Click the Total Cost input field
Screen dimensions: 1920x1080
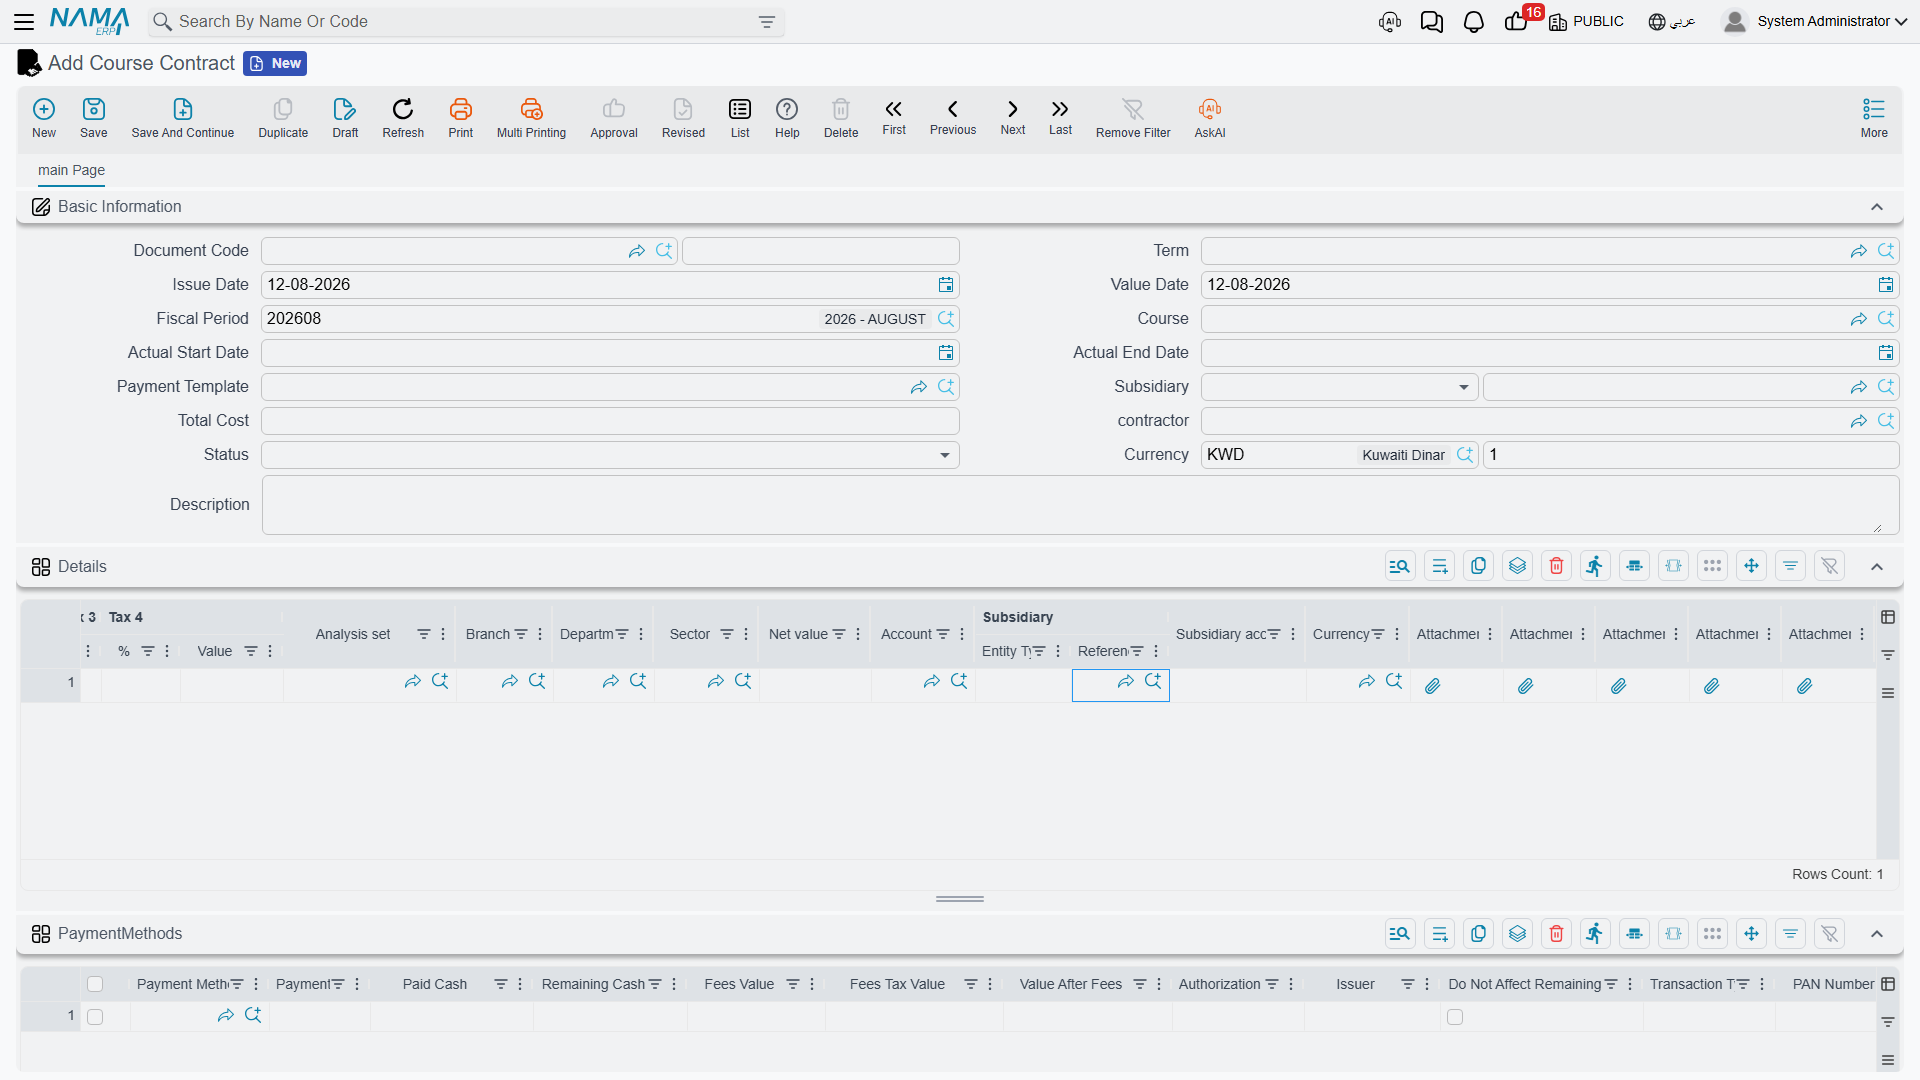pos(610,421)
